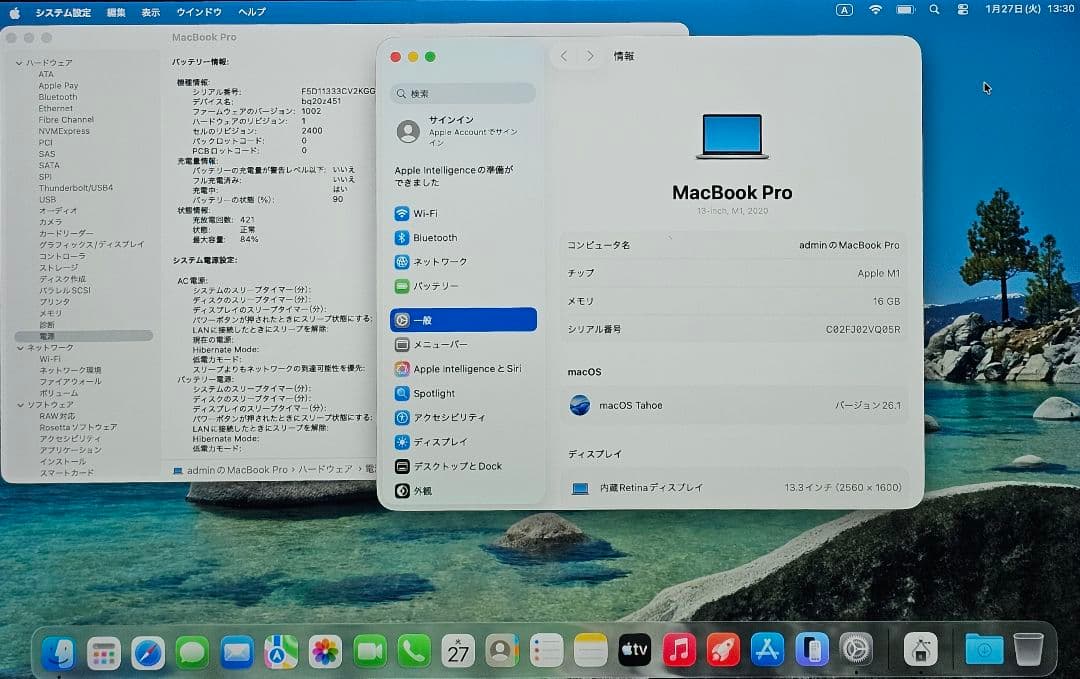Select the メニューバー settings item
The image size is (1080, 679).
(x=440, y=344)
